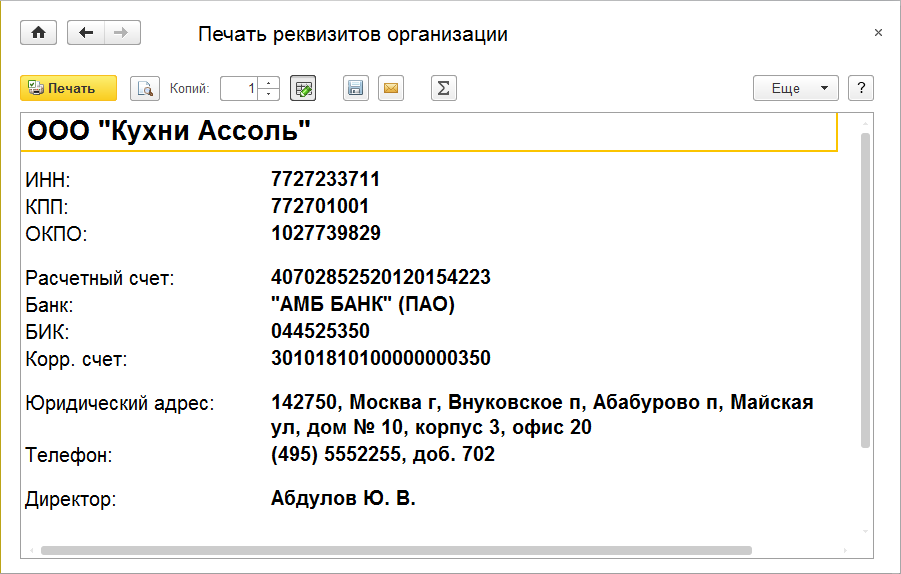Viewport: 901px width, 574px height.
Task: Click the ИНН value 7727233711
Action: tap(325, 180)
